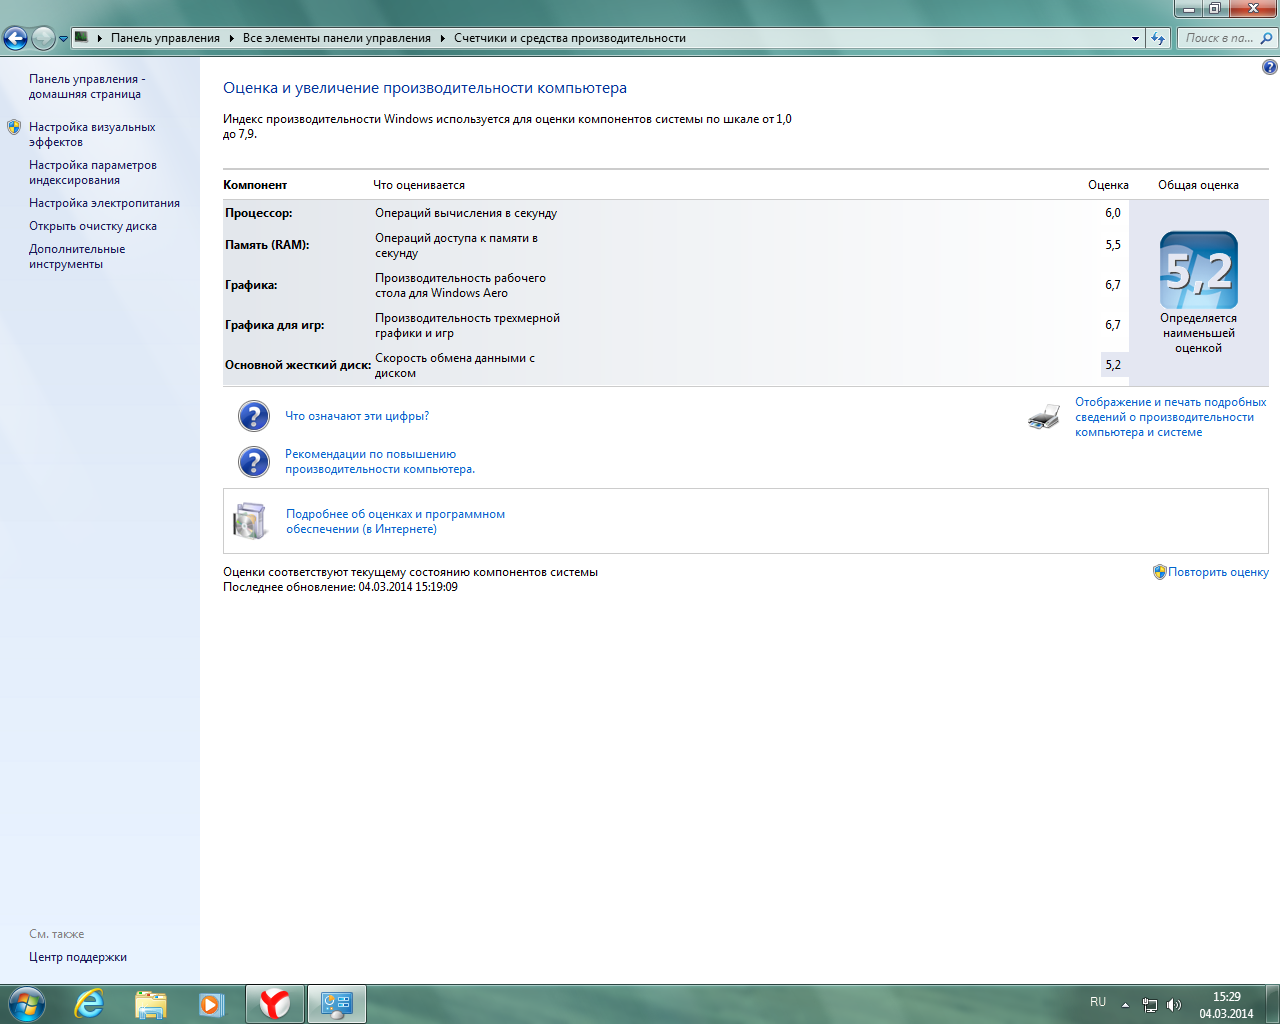The image size is (1280, 1024).
Task: Click the hard disk score 5,2
Action: 1113,365
